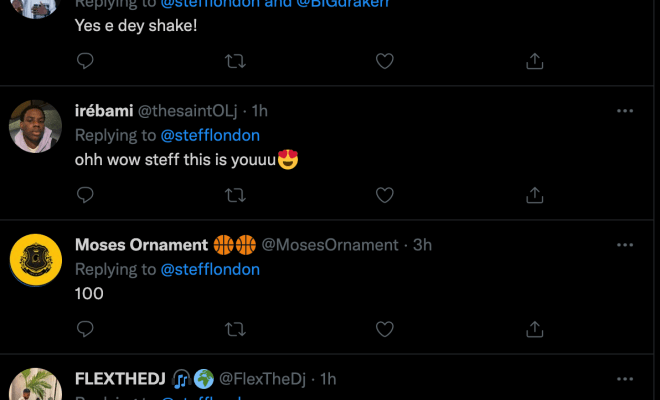Like Moses Ornament's "100" tweet
The image size is (660, 400).
coord(384,329)
